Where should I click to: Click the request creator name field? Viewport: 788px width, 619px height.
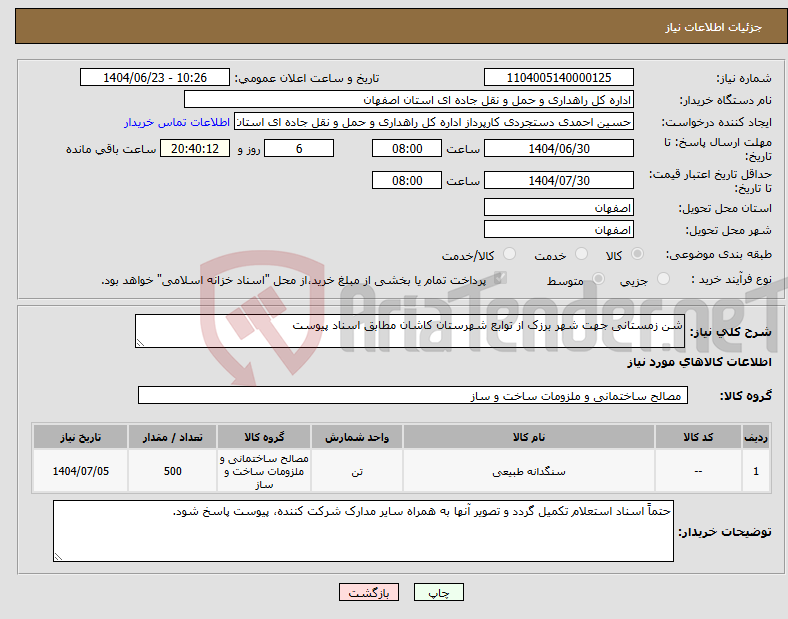tap(434, 122)
